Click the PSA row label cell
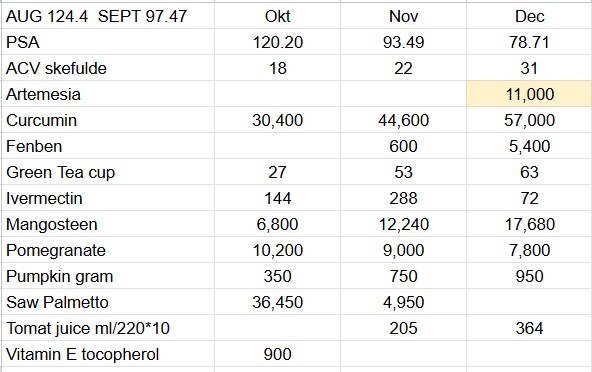 108,42
